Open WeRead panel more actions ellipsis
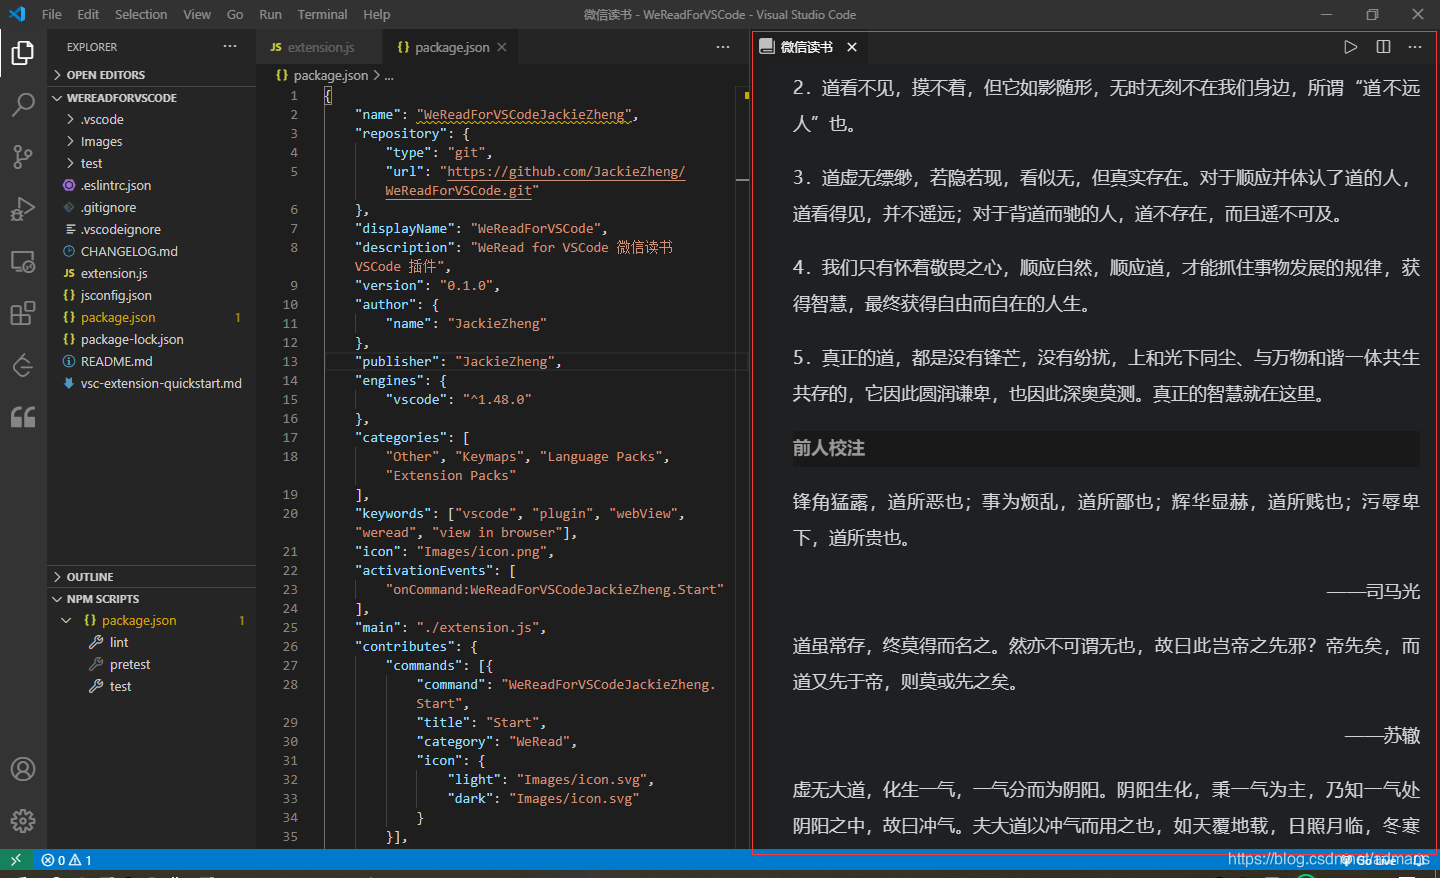The width and height of the screenshot is (1440, 878). 1415,47
